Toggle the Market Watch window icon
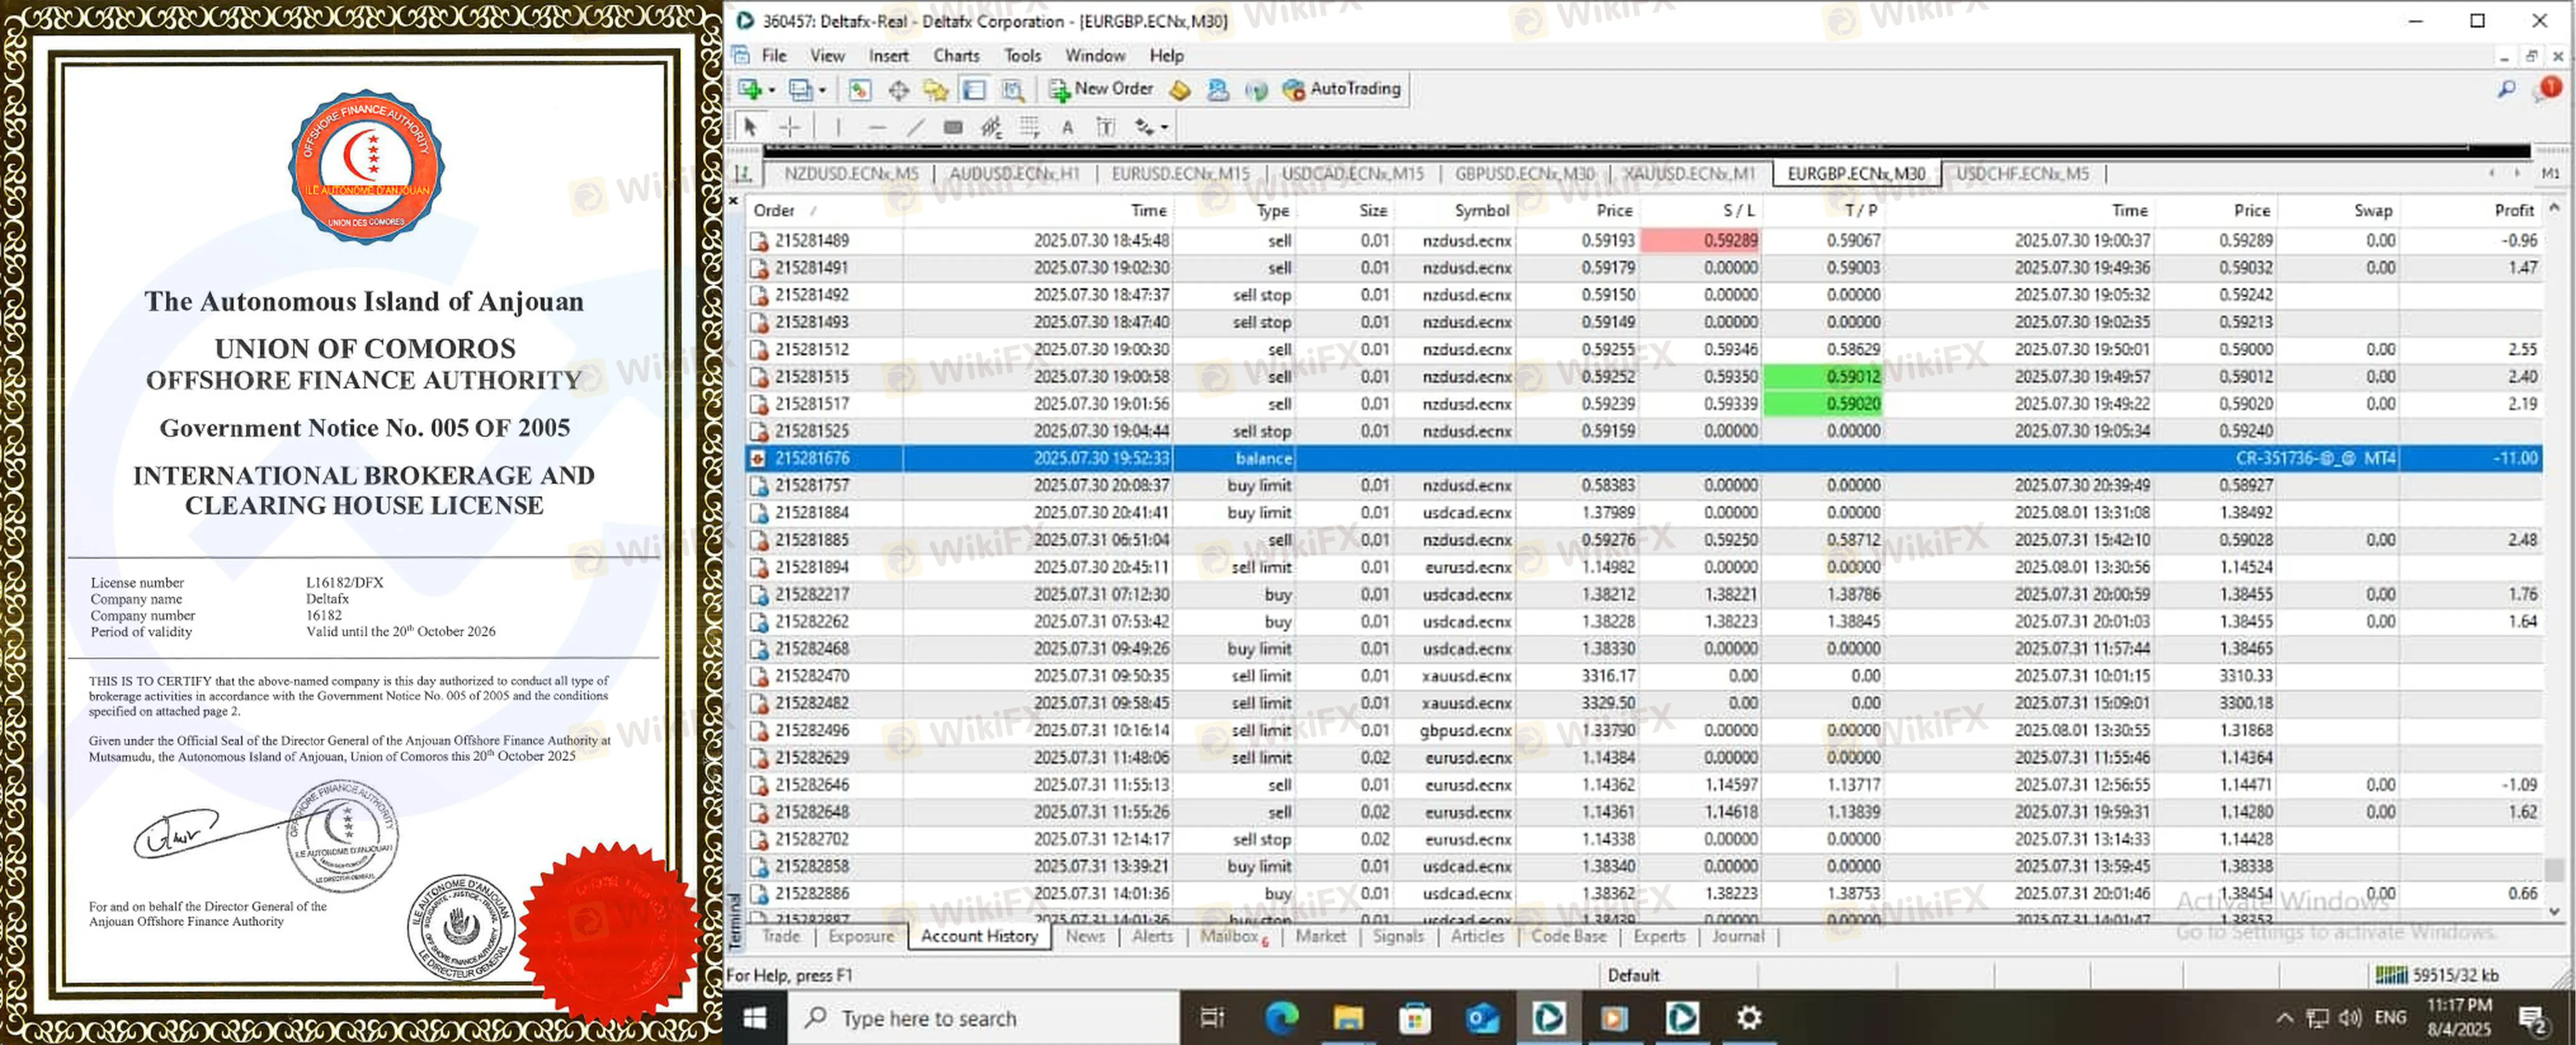 859,90
